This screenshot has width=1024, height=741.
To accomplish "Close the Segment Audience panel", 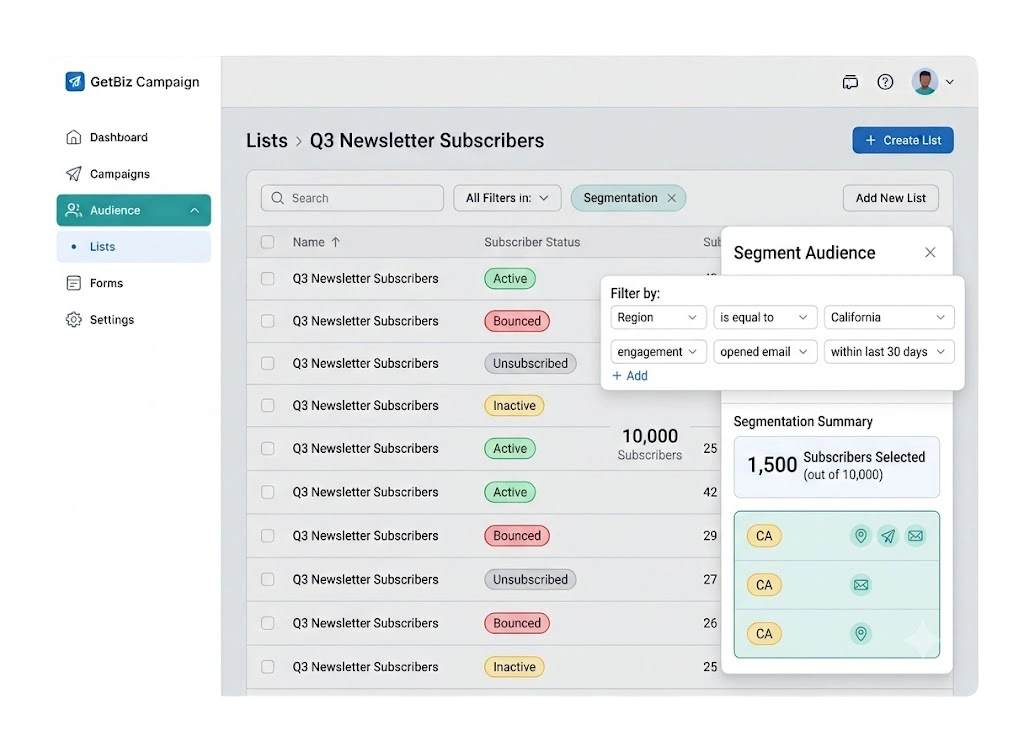I will coord(930,253).
